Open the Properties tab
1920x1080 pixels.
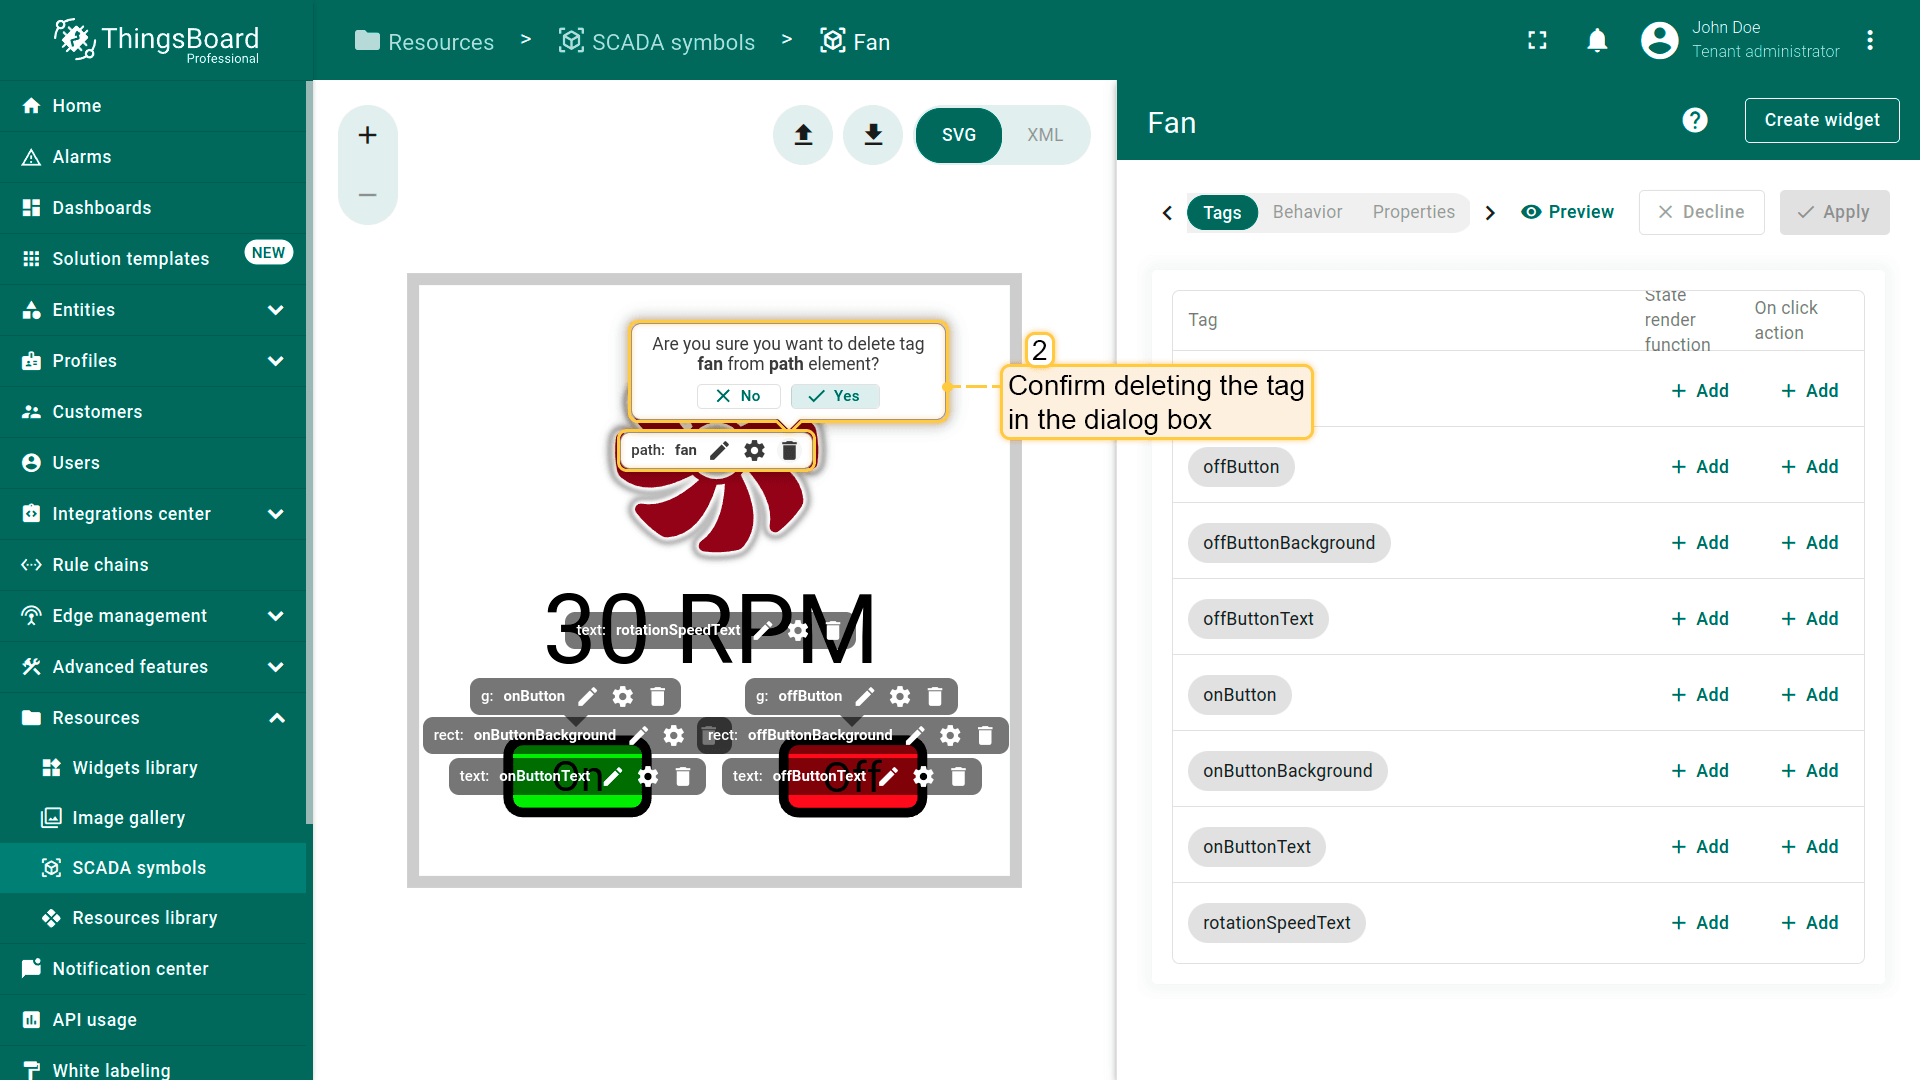coord(1413,212)
